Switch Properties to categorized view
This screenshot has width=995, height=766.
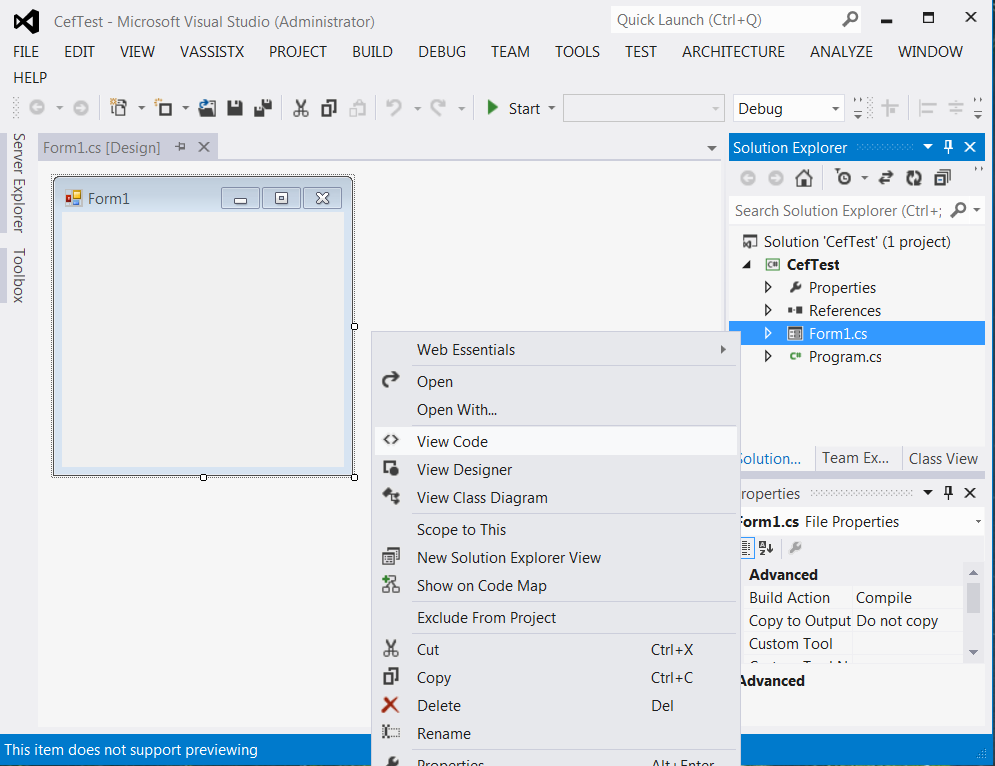[747, 547]
